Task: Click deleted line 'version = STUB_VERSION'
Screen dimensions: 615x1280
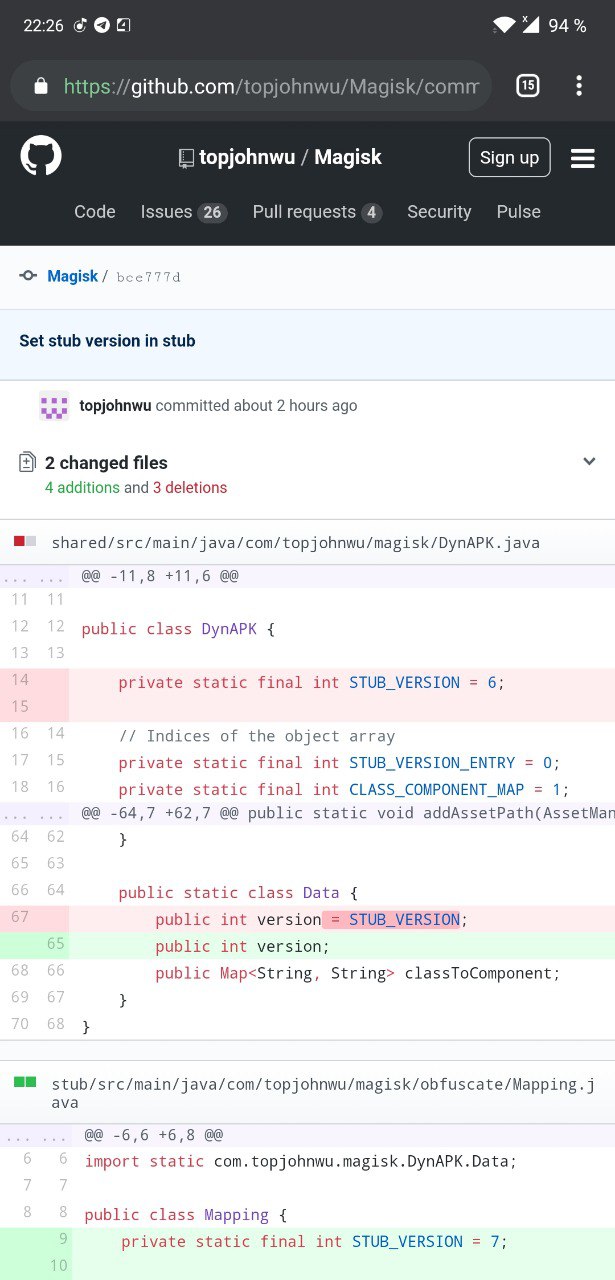Action: pyautogui.click(x=312, y=920)
